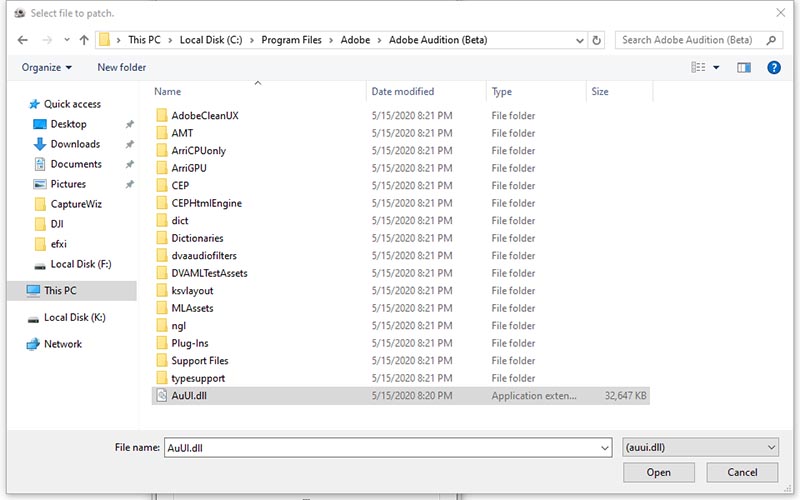Refresh the Adobe Audition (Beta) folder
800x500 pixels.
tap(596, 40)
